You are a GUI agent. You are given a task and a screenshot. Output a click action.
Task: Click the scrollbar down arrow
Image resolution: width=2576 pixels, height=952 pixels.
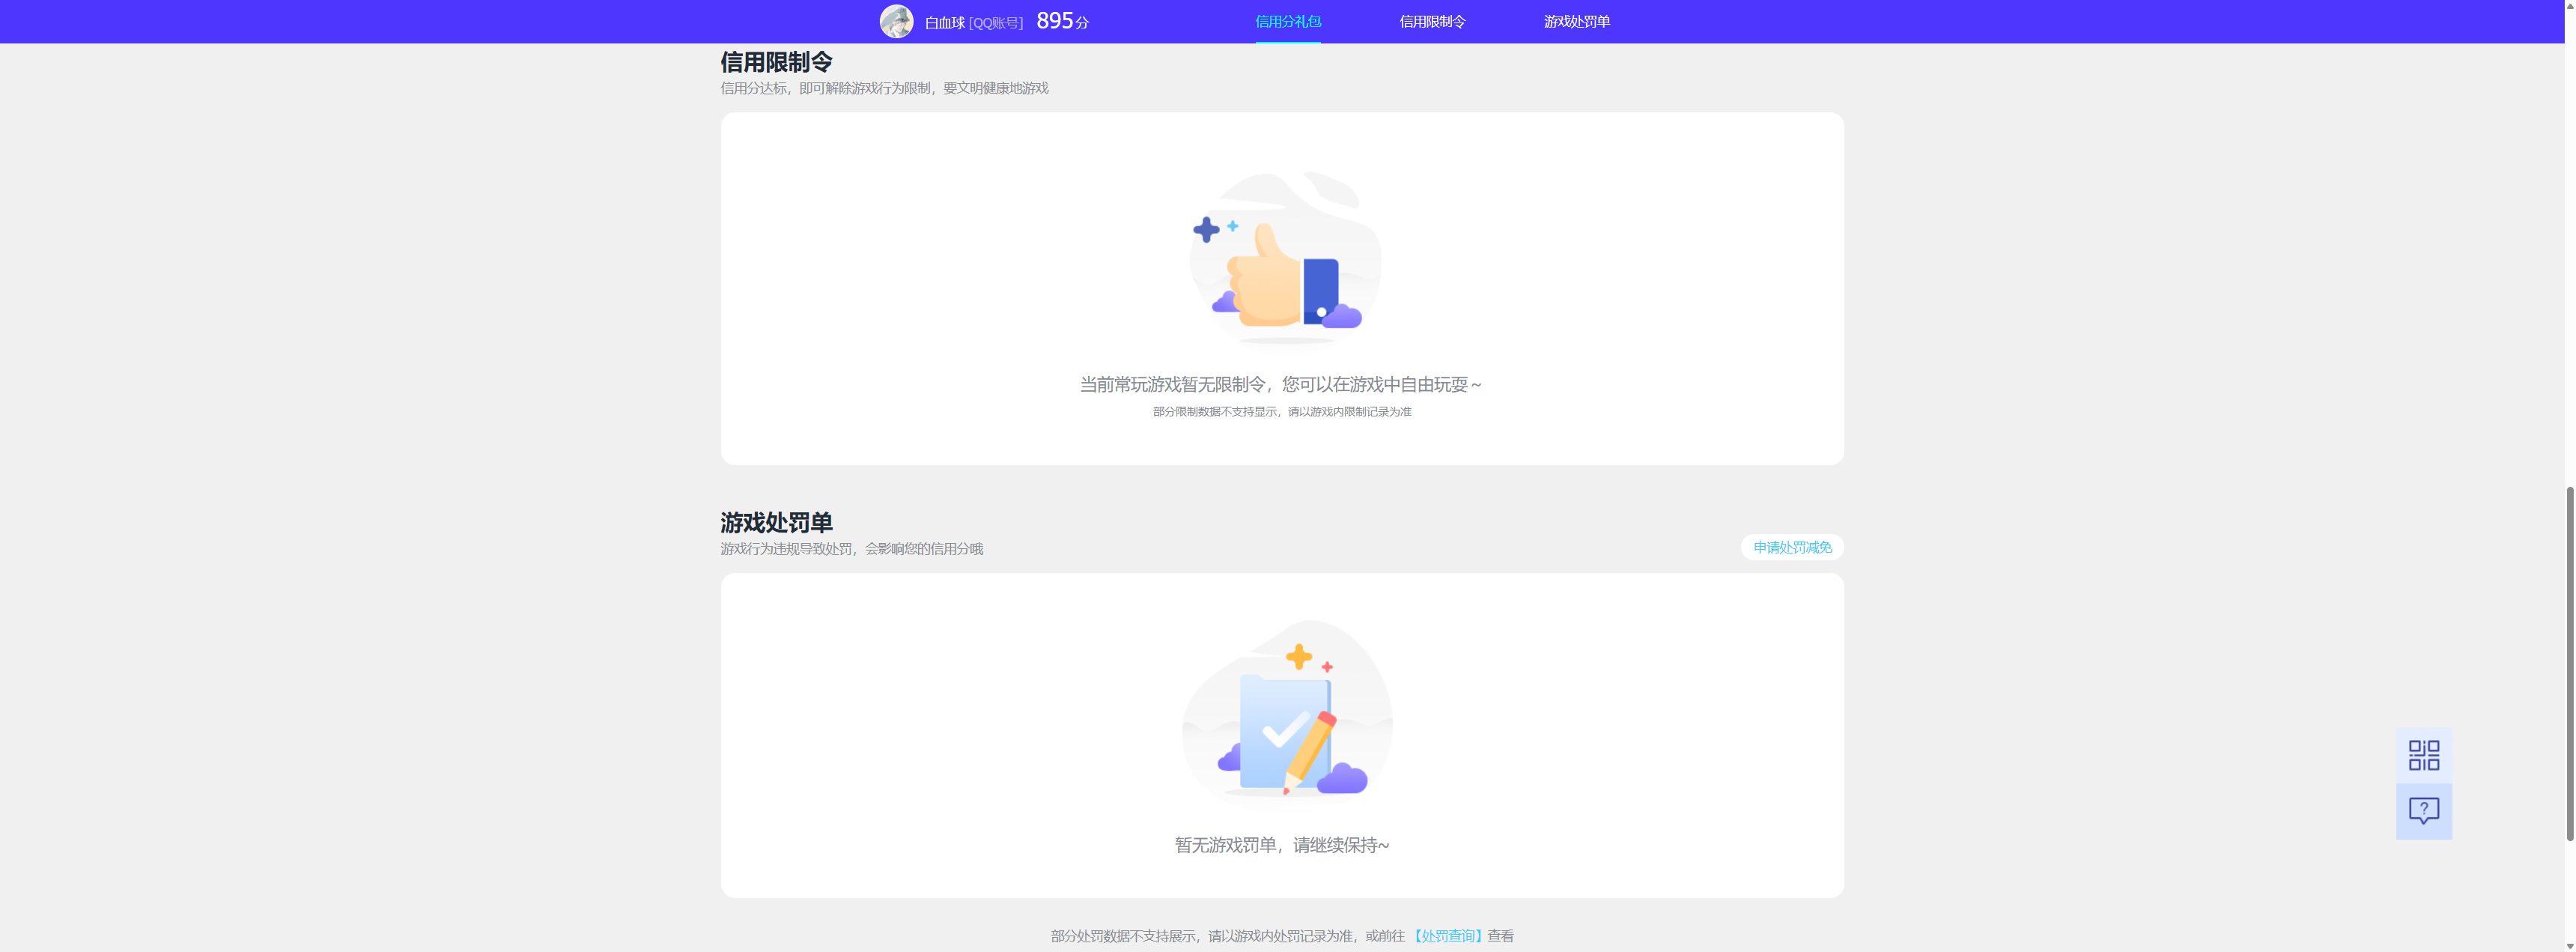pos(2569,945)
